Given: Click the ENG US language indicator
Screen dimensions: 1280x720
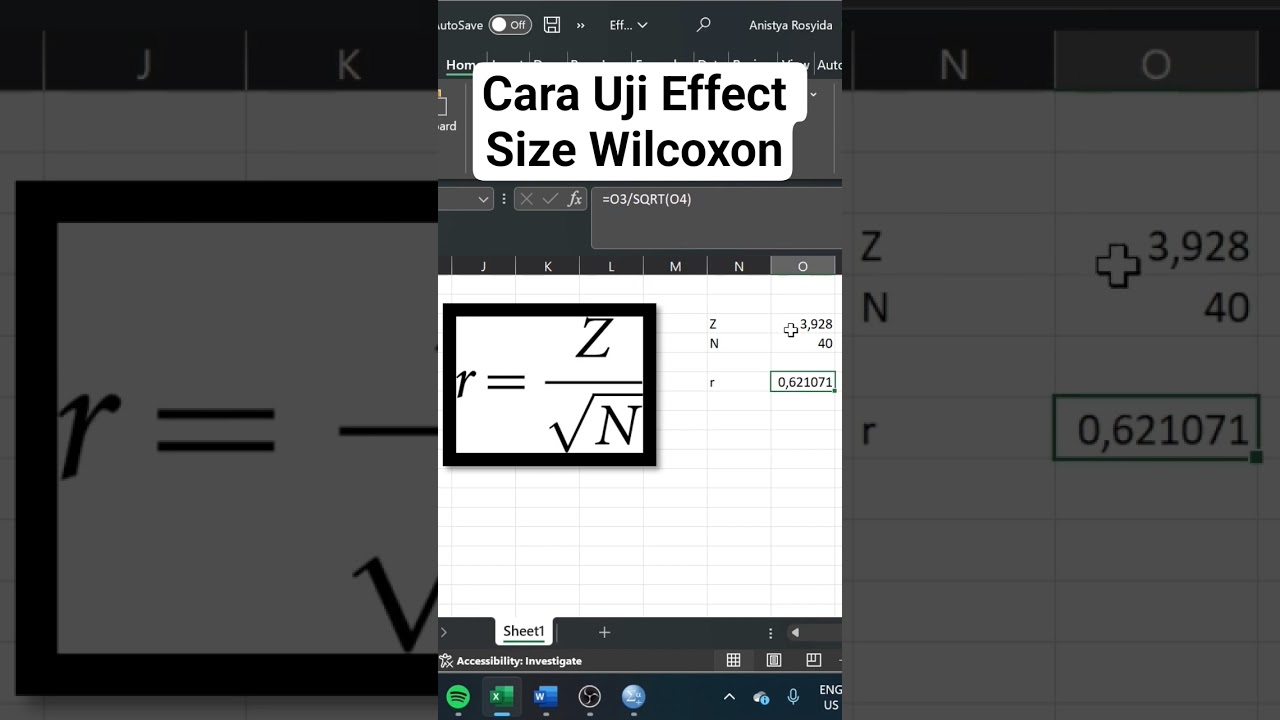Looking at the screenshot, I should [830, 697].
